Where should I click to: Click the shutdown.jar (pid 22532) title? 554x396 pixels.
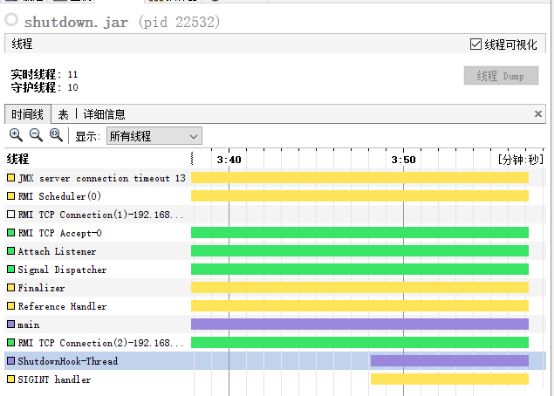click(122, 22)
